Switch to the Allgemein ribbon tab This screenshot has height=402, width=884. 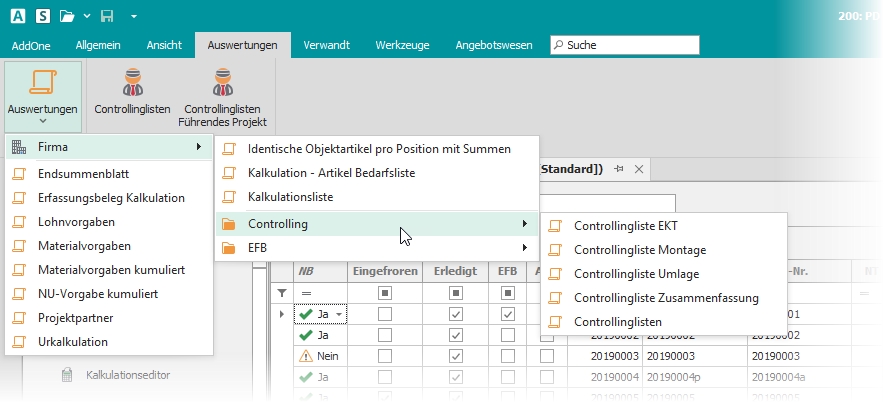[98, 45]
